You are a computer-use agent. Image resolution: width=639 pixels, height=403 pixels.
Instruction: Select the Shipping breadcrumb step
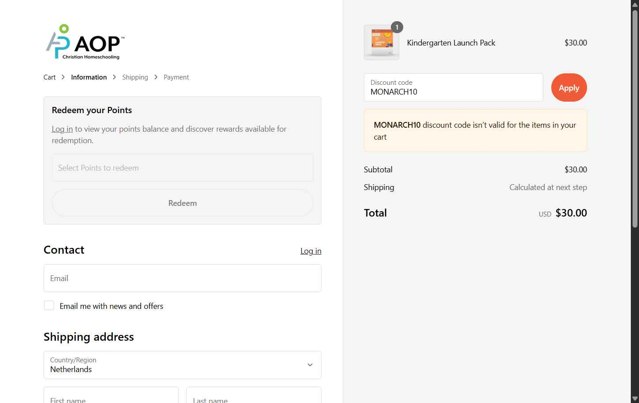[135, 77]
